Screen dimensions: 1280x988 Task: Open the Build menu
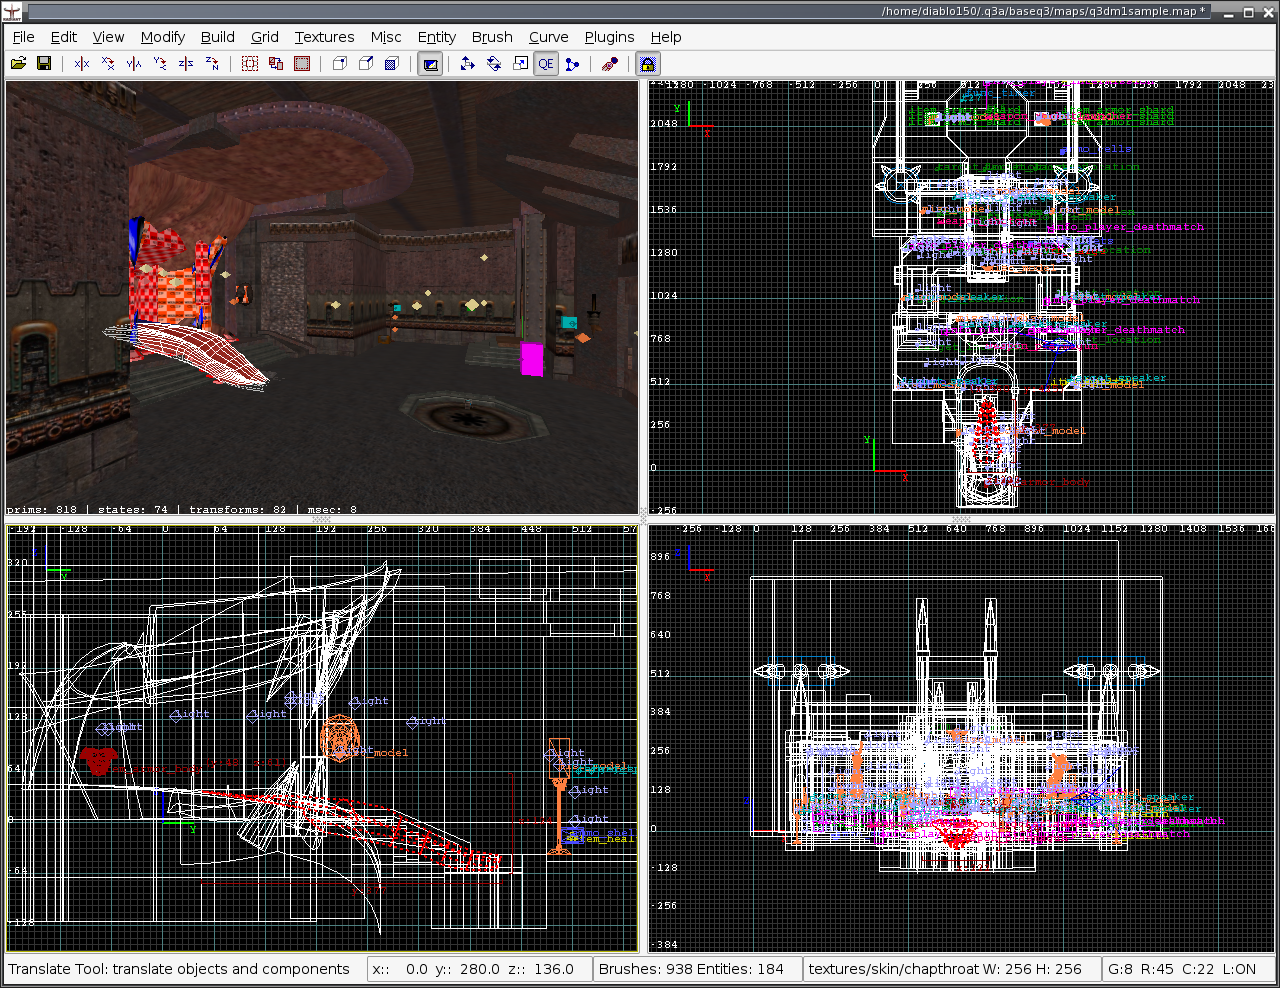pyautogui.click(x=218, y=37)
